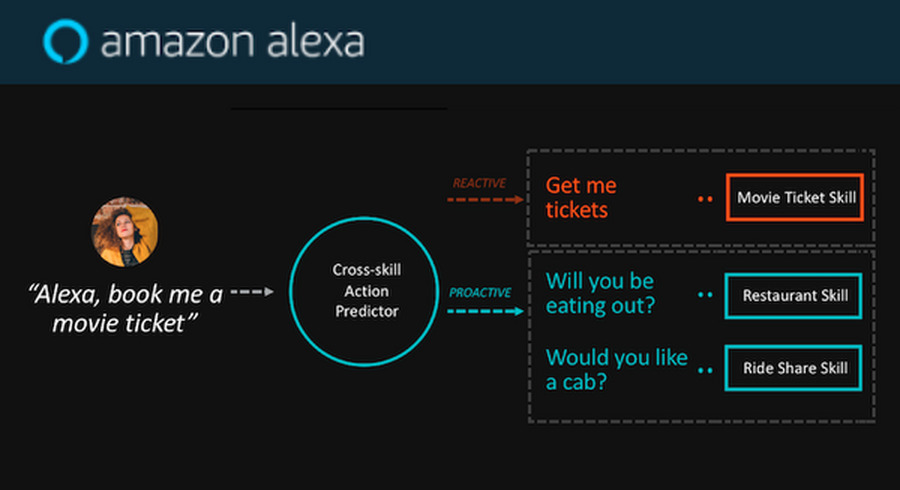Image resolution: width=900 pixels, height=490 pixels.
Task: Click orange dots before Movie Ticket Skill
Action: [705, 199]
